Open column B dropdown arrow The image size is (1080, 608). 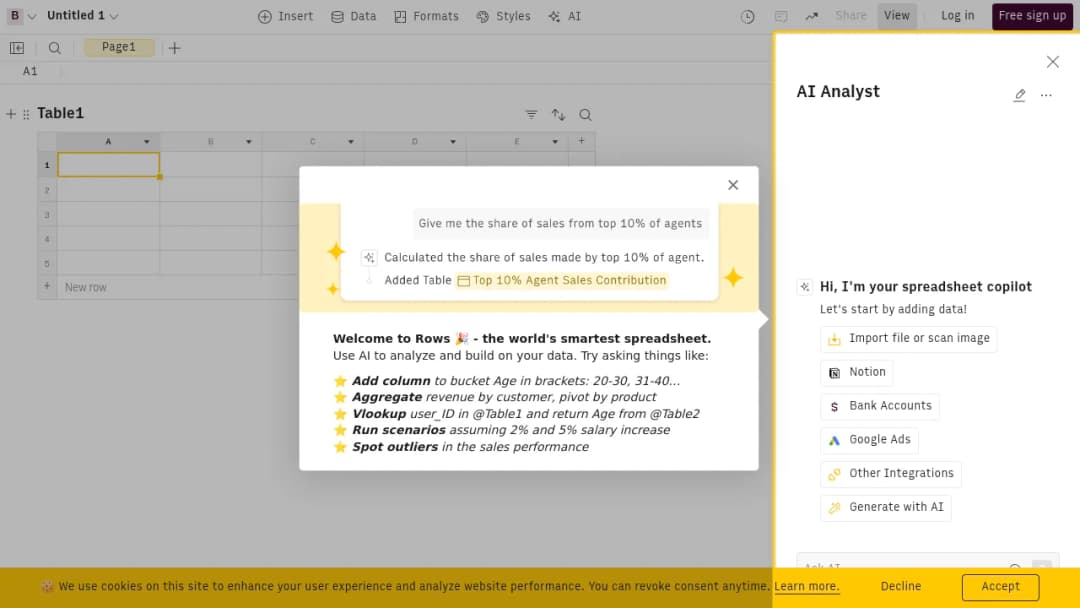[249, 142]
